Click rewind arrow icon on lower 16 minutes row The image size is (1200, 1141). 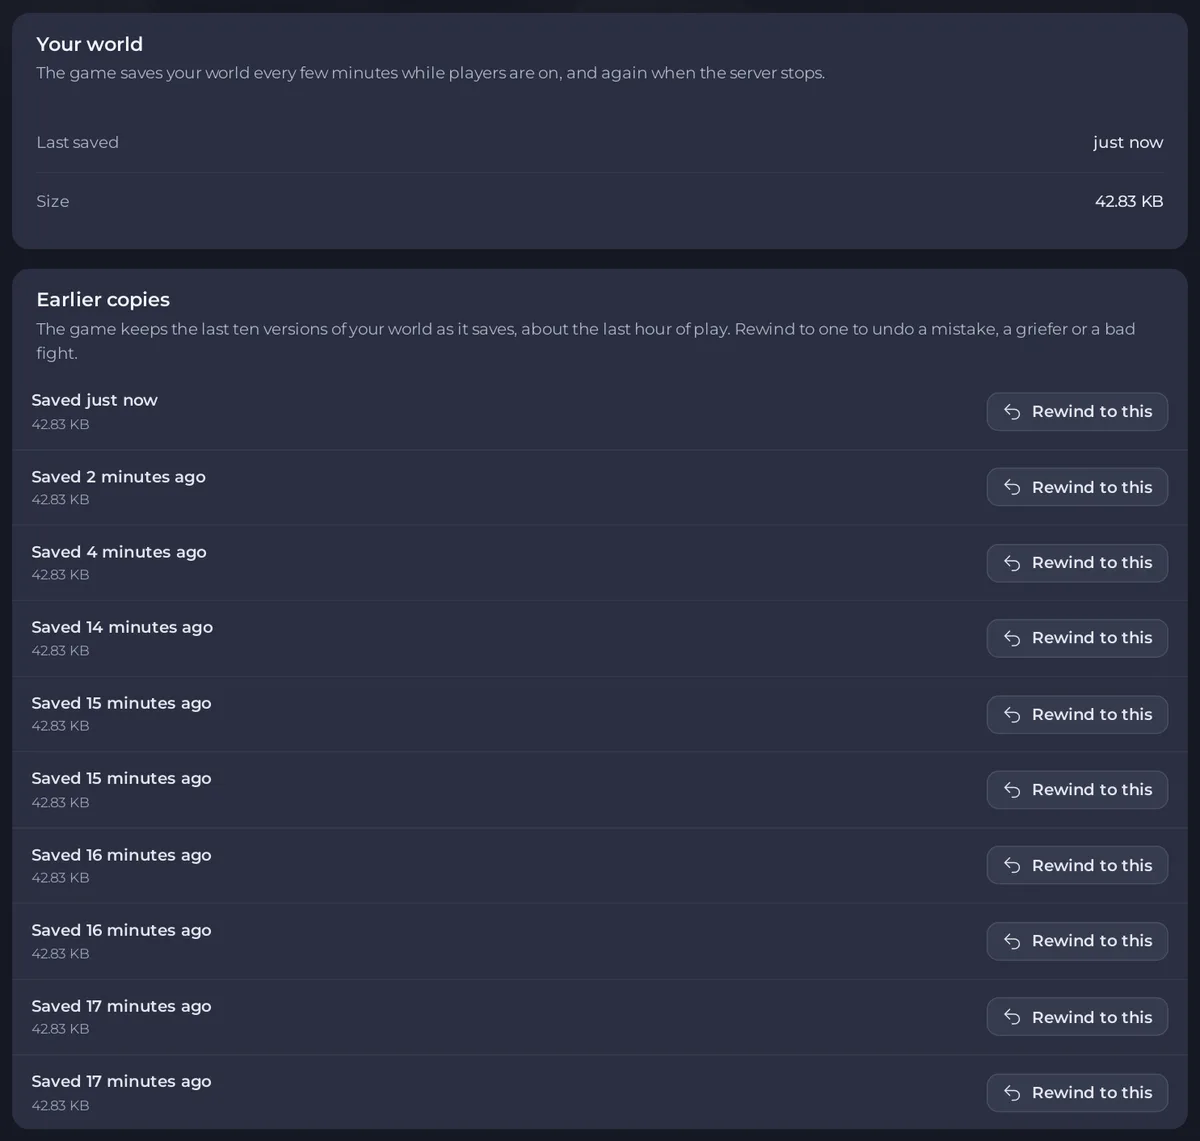coord(1012,941)
